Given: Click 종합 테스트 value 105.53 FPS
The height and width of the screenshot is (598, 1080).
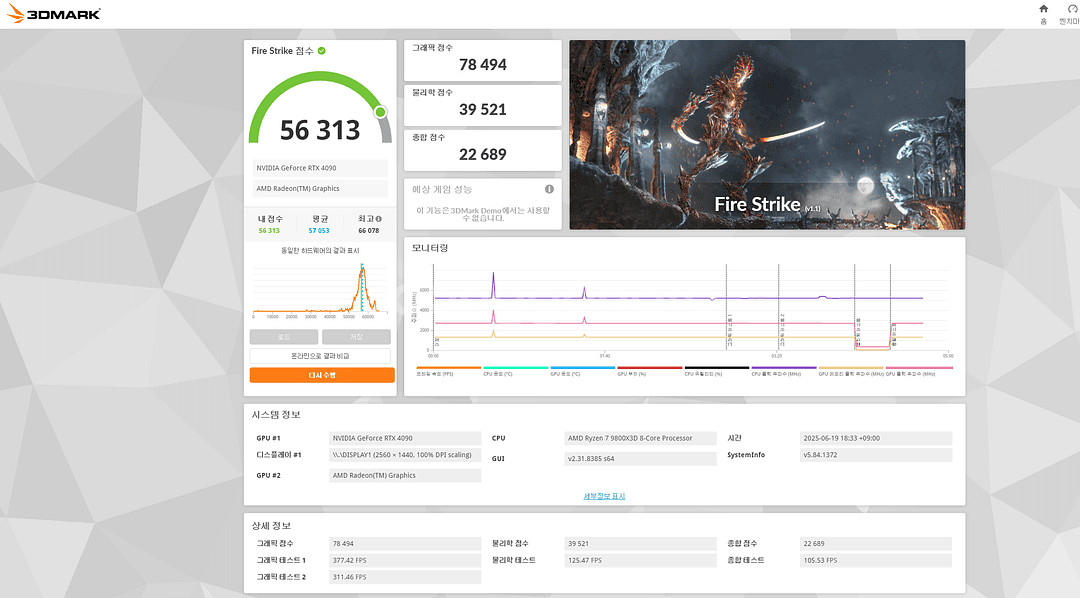Looking at the screenshot, I should coord(876,560).
